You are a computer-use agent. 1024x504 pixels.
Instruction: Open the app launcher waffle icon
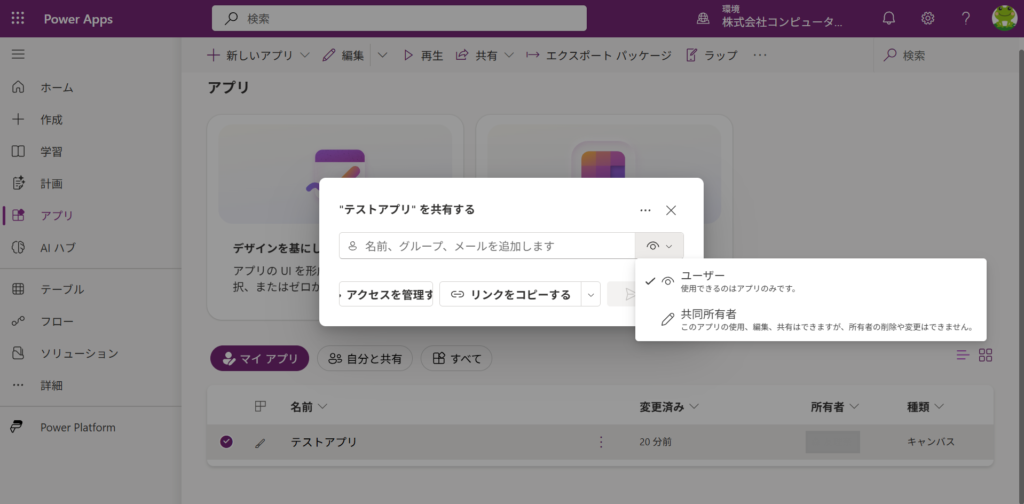18,19
